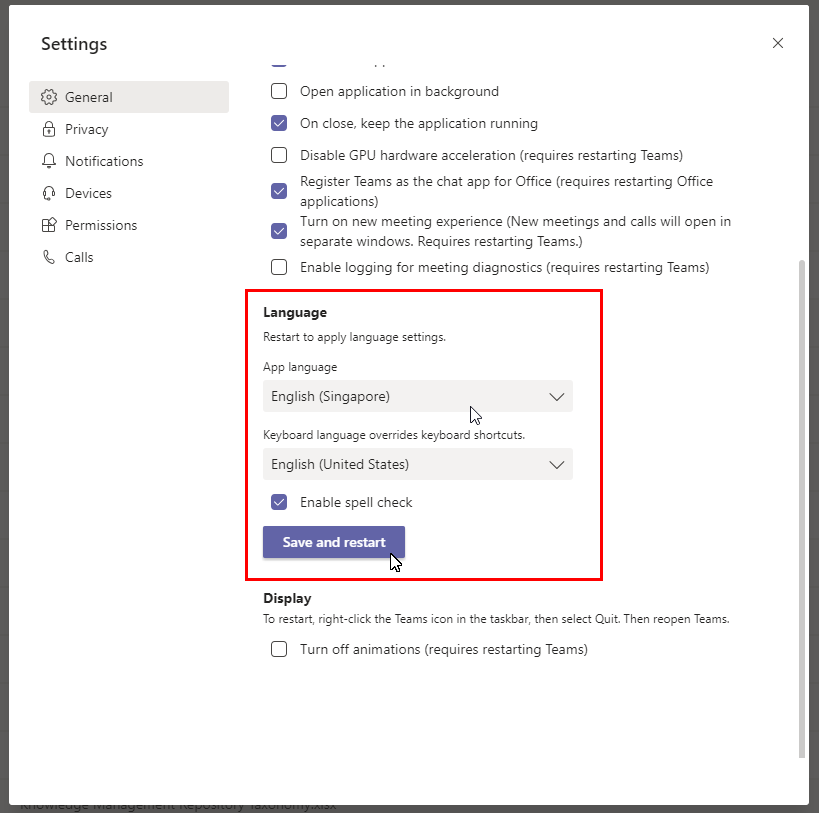Click the Notifications bell icon
Screen dimensions: 819x813
tap(49, 161)
